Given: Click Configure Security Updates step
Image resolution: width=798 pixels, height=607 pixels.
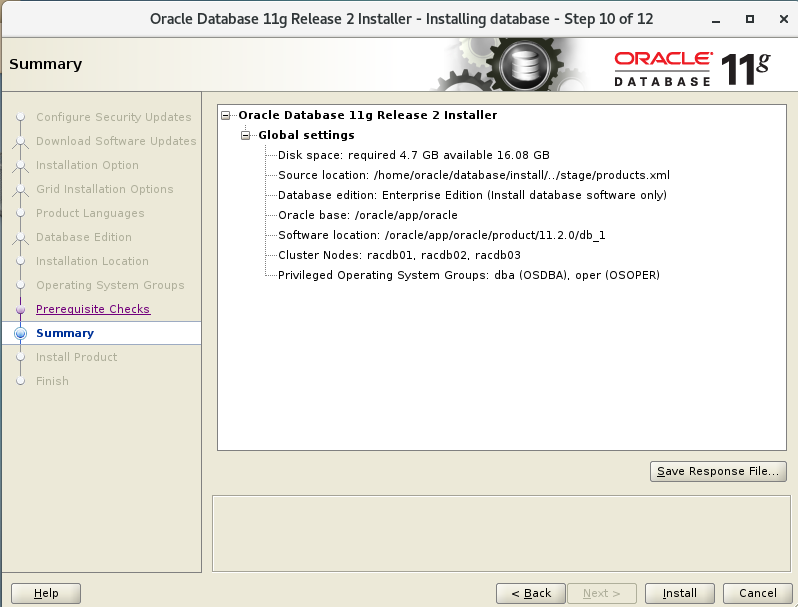Looking at the screenshot, I should (113, 117).
